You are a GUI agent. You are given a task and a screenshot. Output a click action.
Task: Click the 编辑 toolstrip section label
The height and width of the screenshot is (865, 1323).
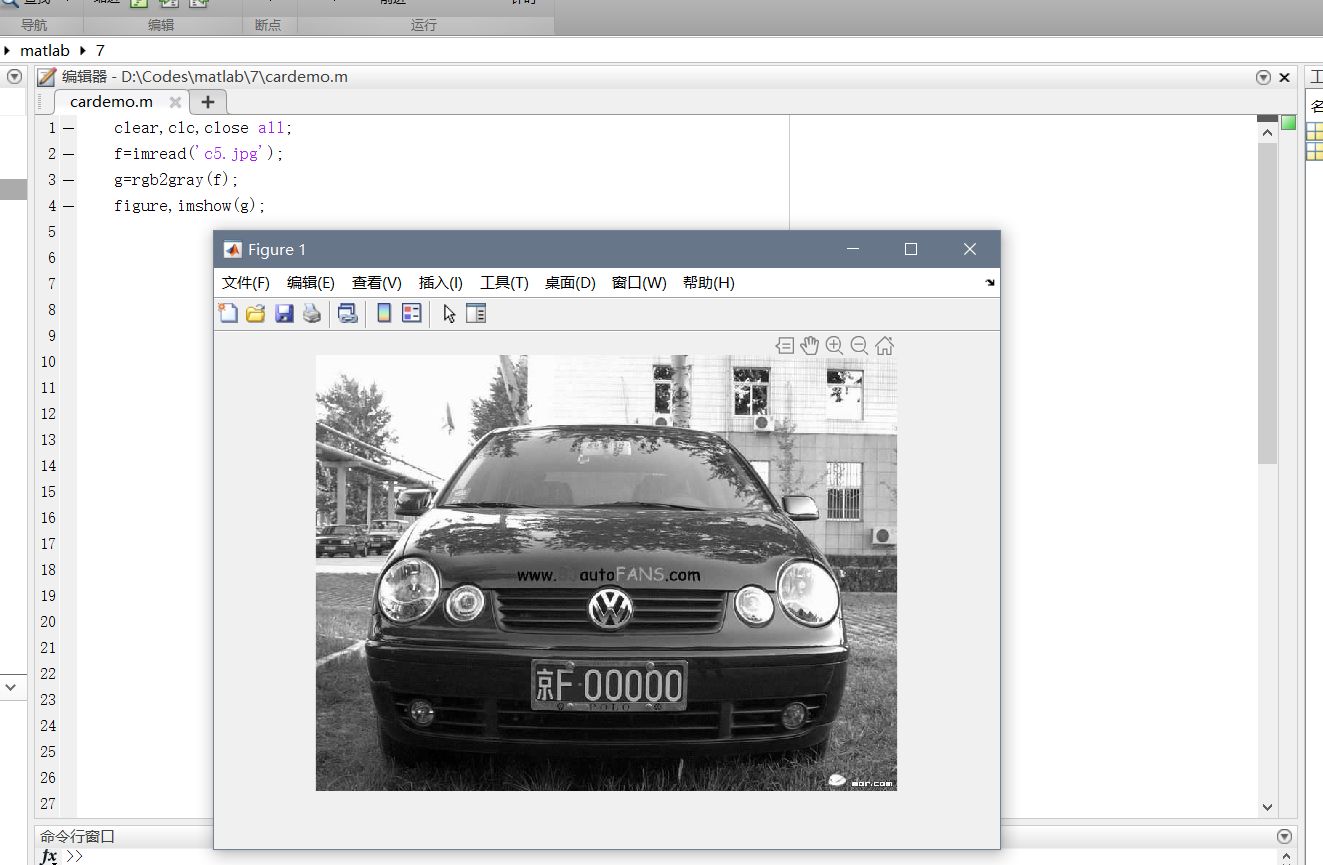[x=161, y=25]
